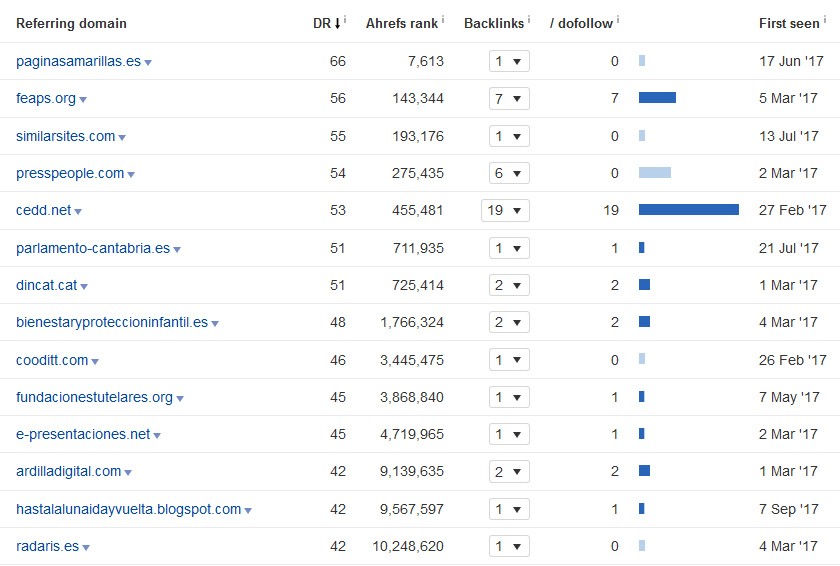Sort by the Referring domain column header
The width and height of the screenshot is (840, 566).
[x=71, y=24]
